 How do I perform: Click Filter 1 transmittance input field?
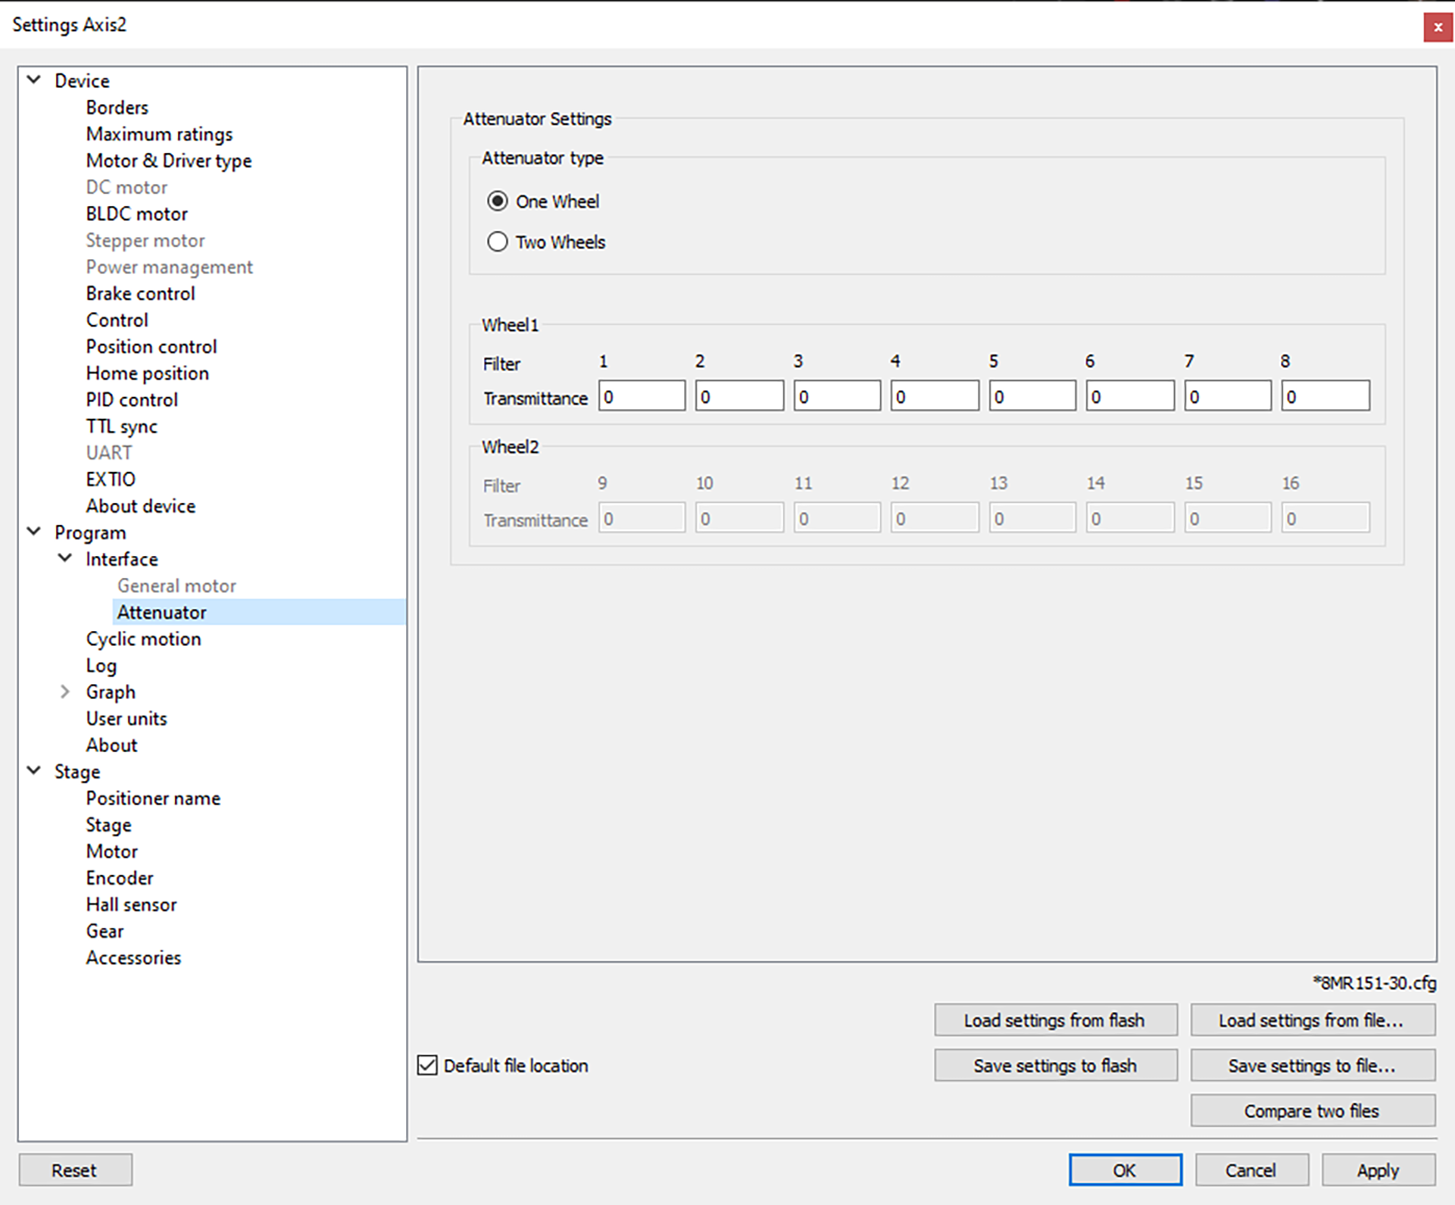click(x=641, y=397)
